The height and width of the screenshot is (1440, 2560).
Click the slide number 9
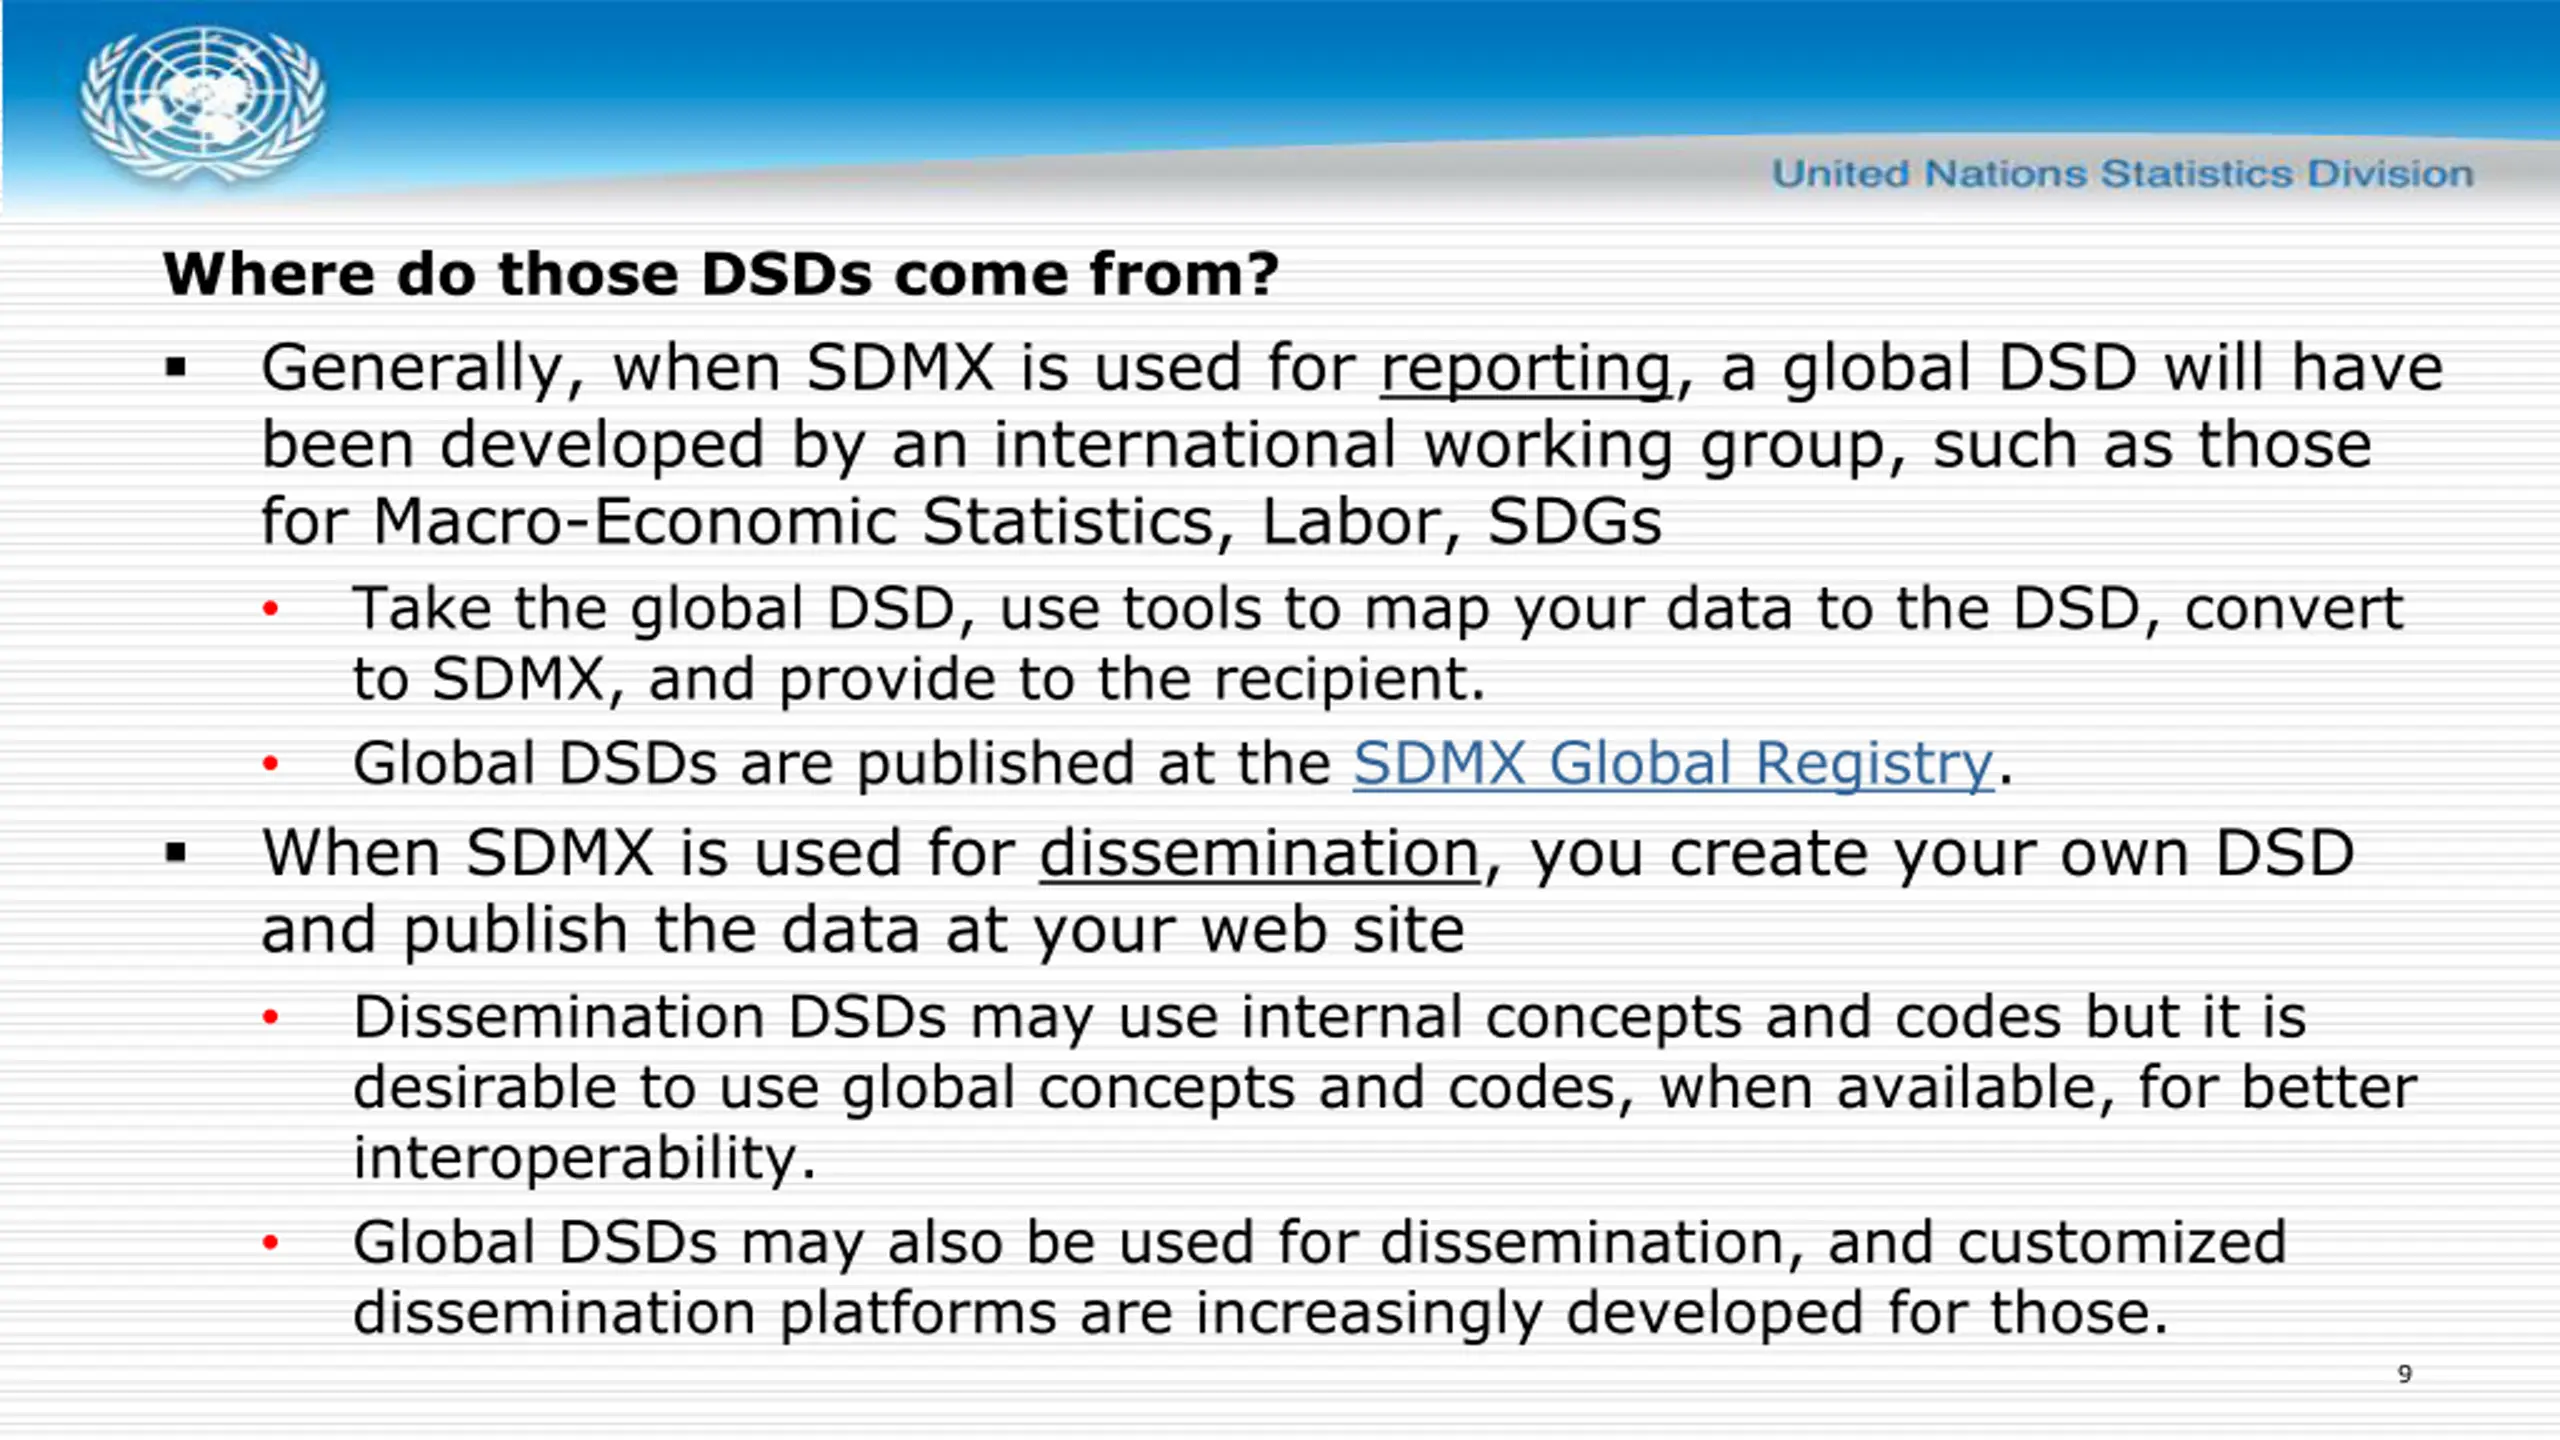click(2405, 1374)
